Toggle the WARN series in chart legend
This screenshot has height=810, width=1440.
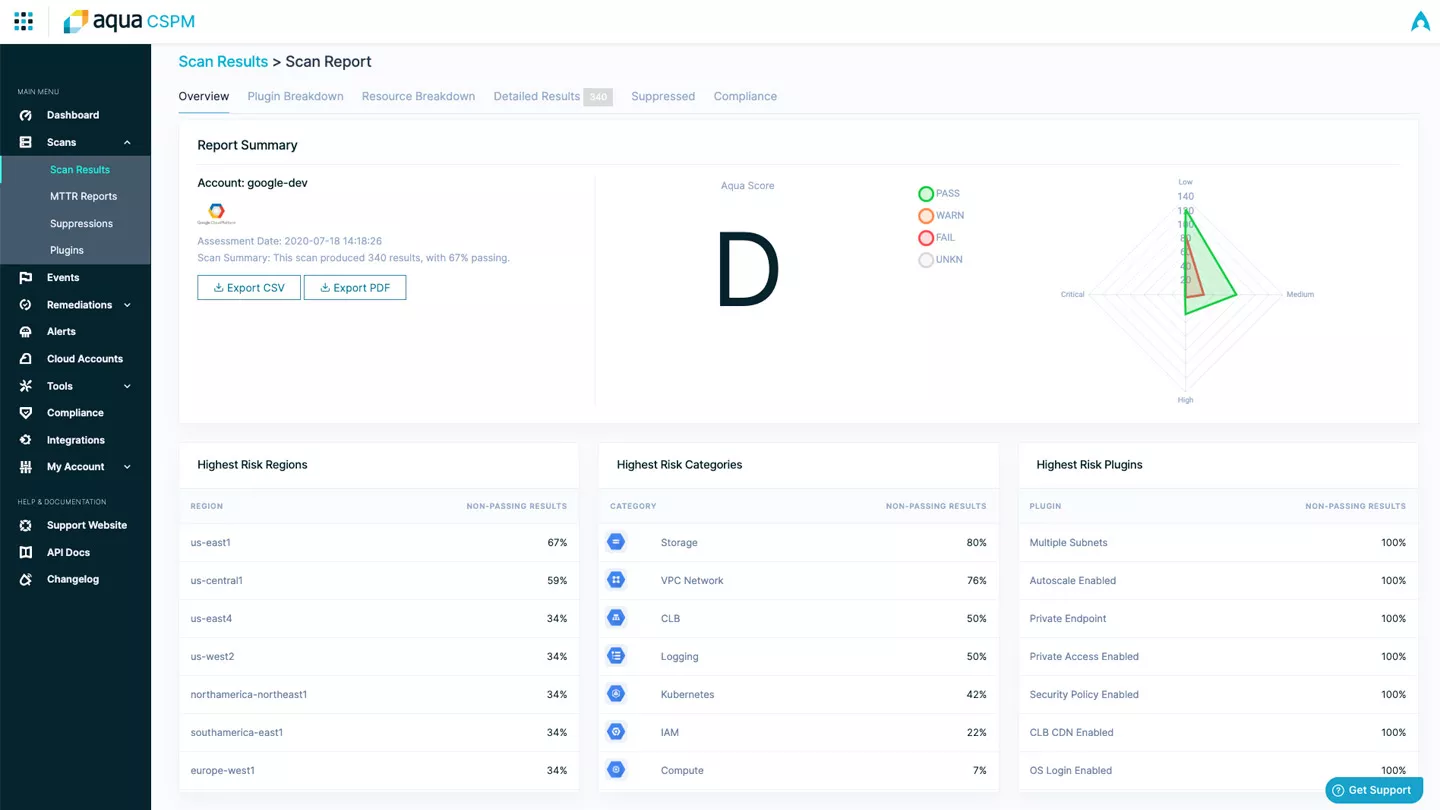tap(926, 216)
